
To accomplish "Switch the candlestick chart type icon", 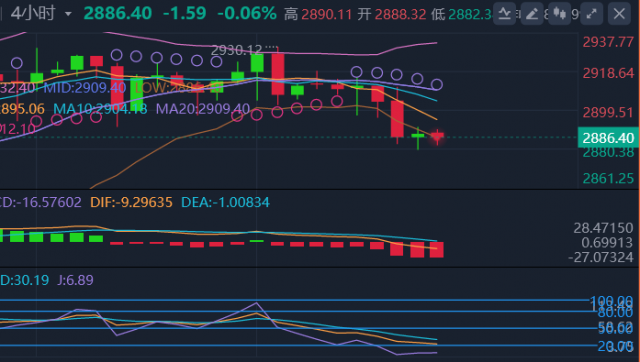I will [x=559, y=14].
